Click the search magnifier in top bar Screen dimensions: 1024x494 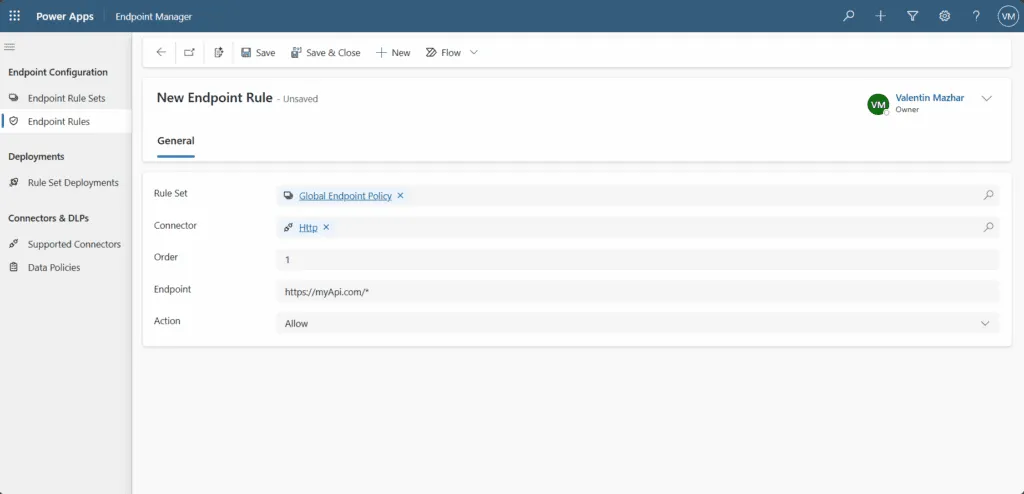click(848, 16)
